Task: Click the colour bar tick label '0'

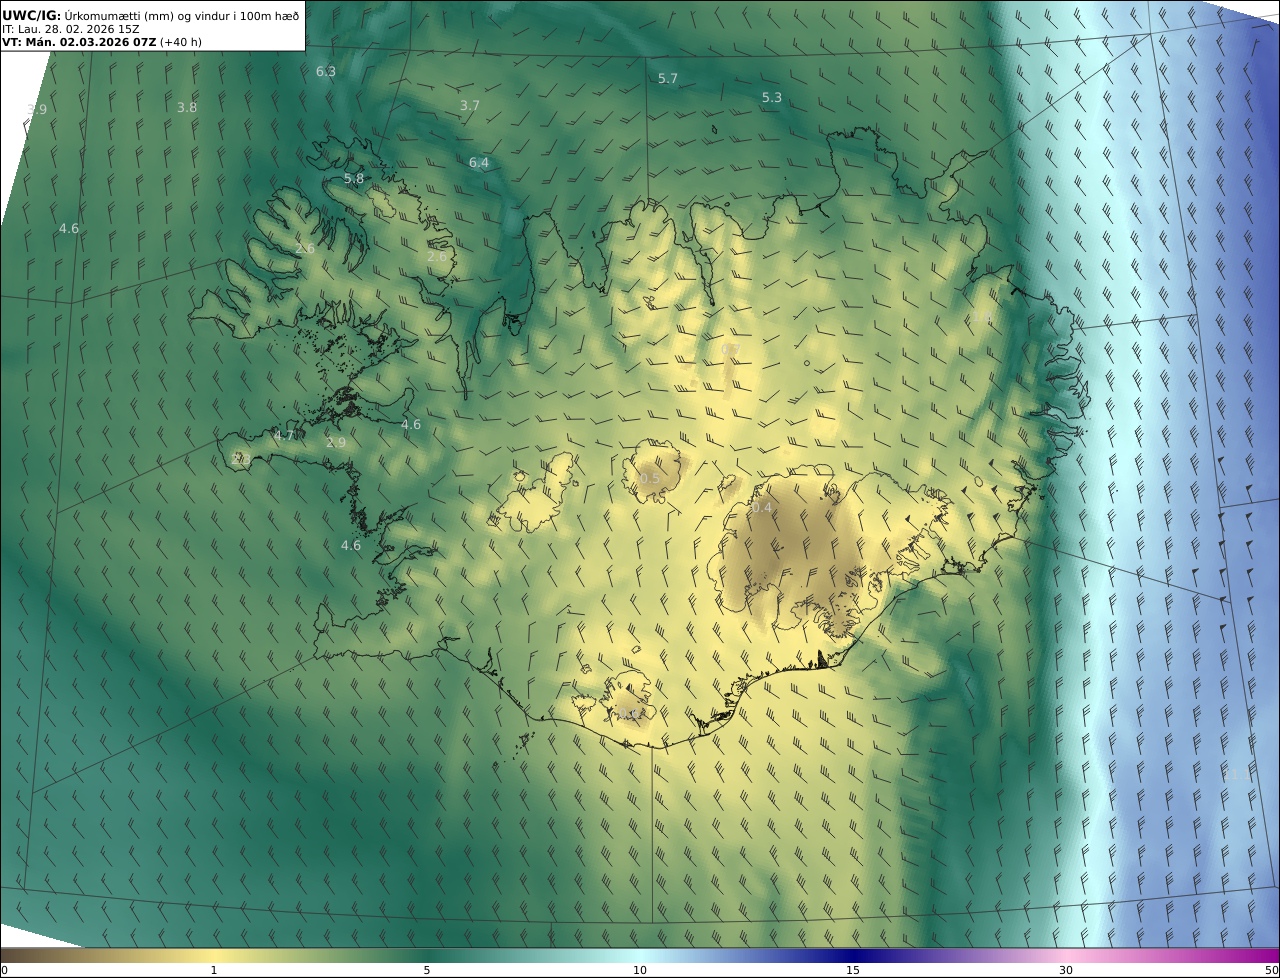Action: [x=4, y=970]
